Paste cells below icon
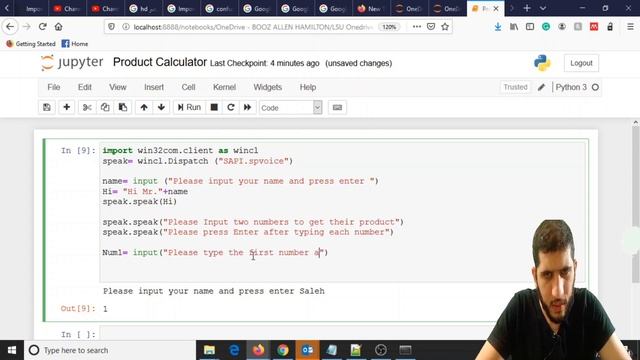Viewport: 640px width, 360px height. (122, 107)
